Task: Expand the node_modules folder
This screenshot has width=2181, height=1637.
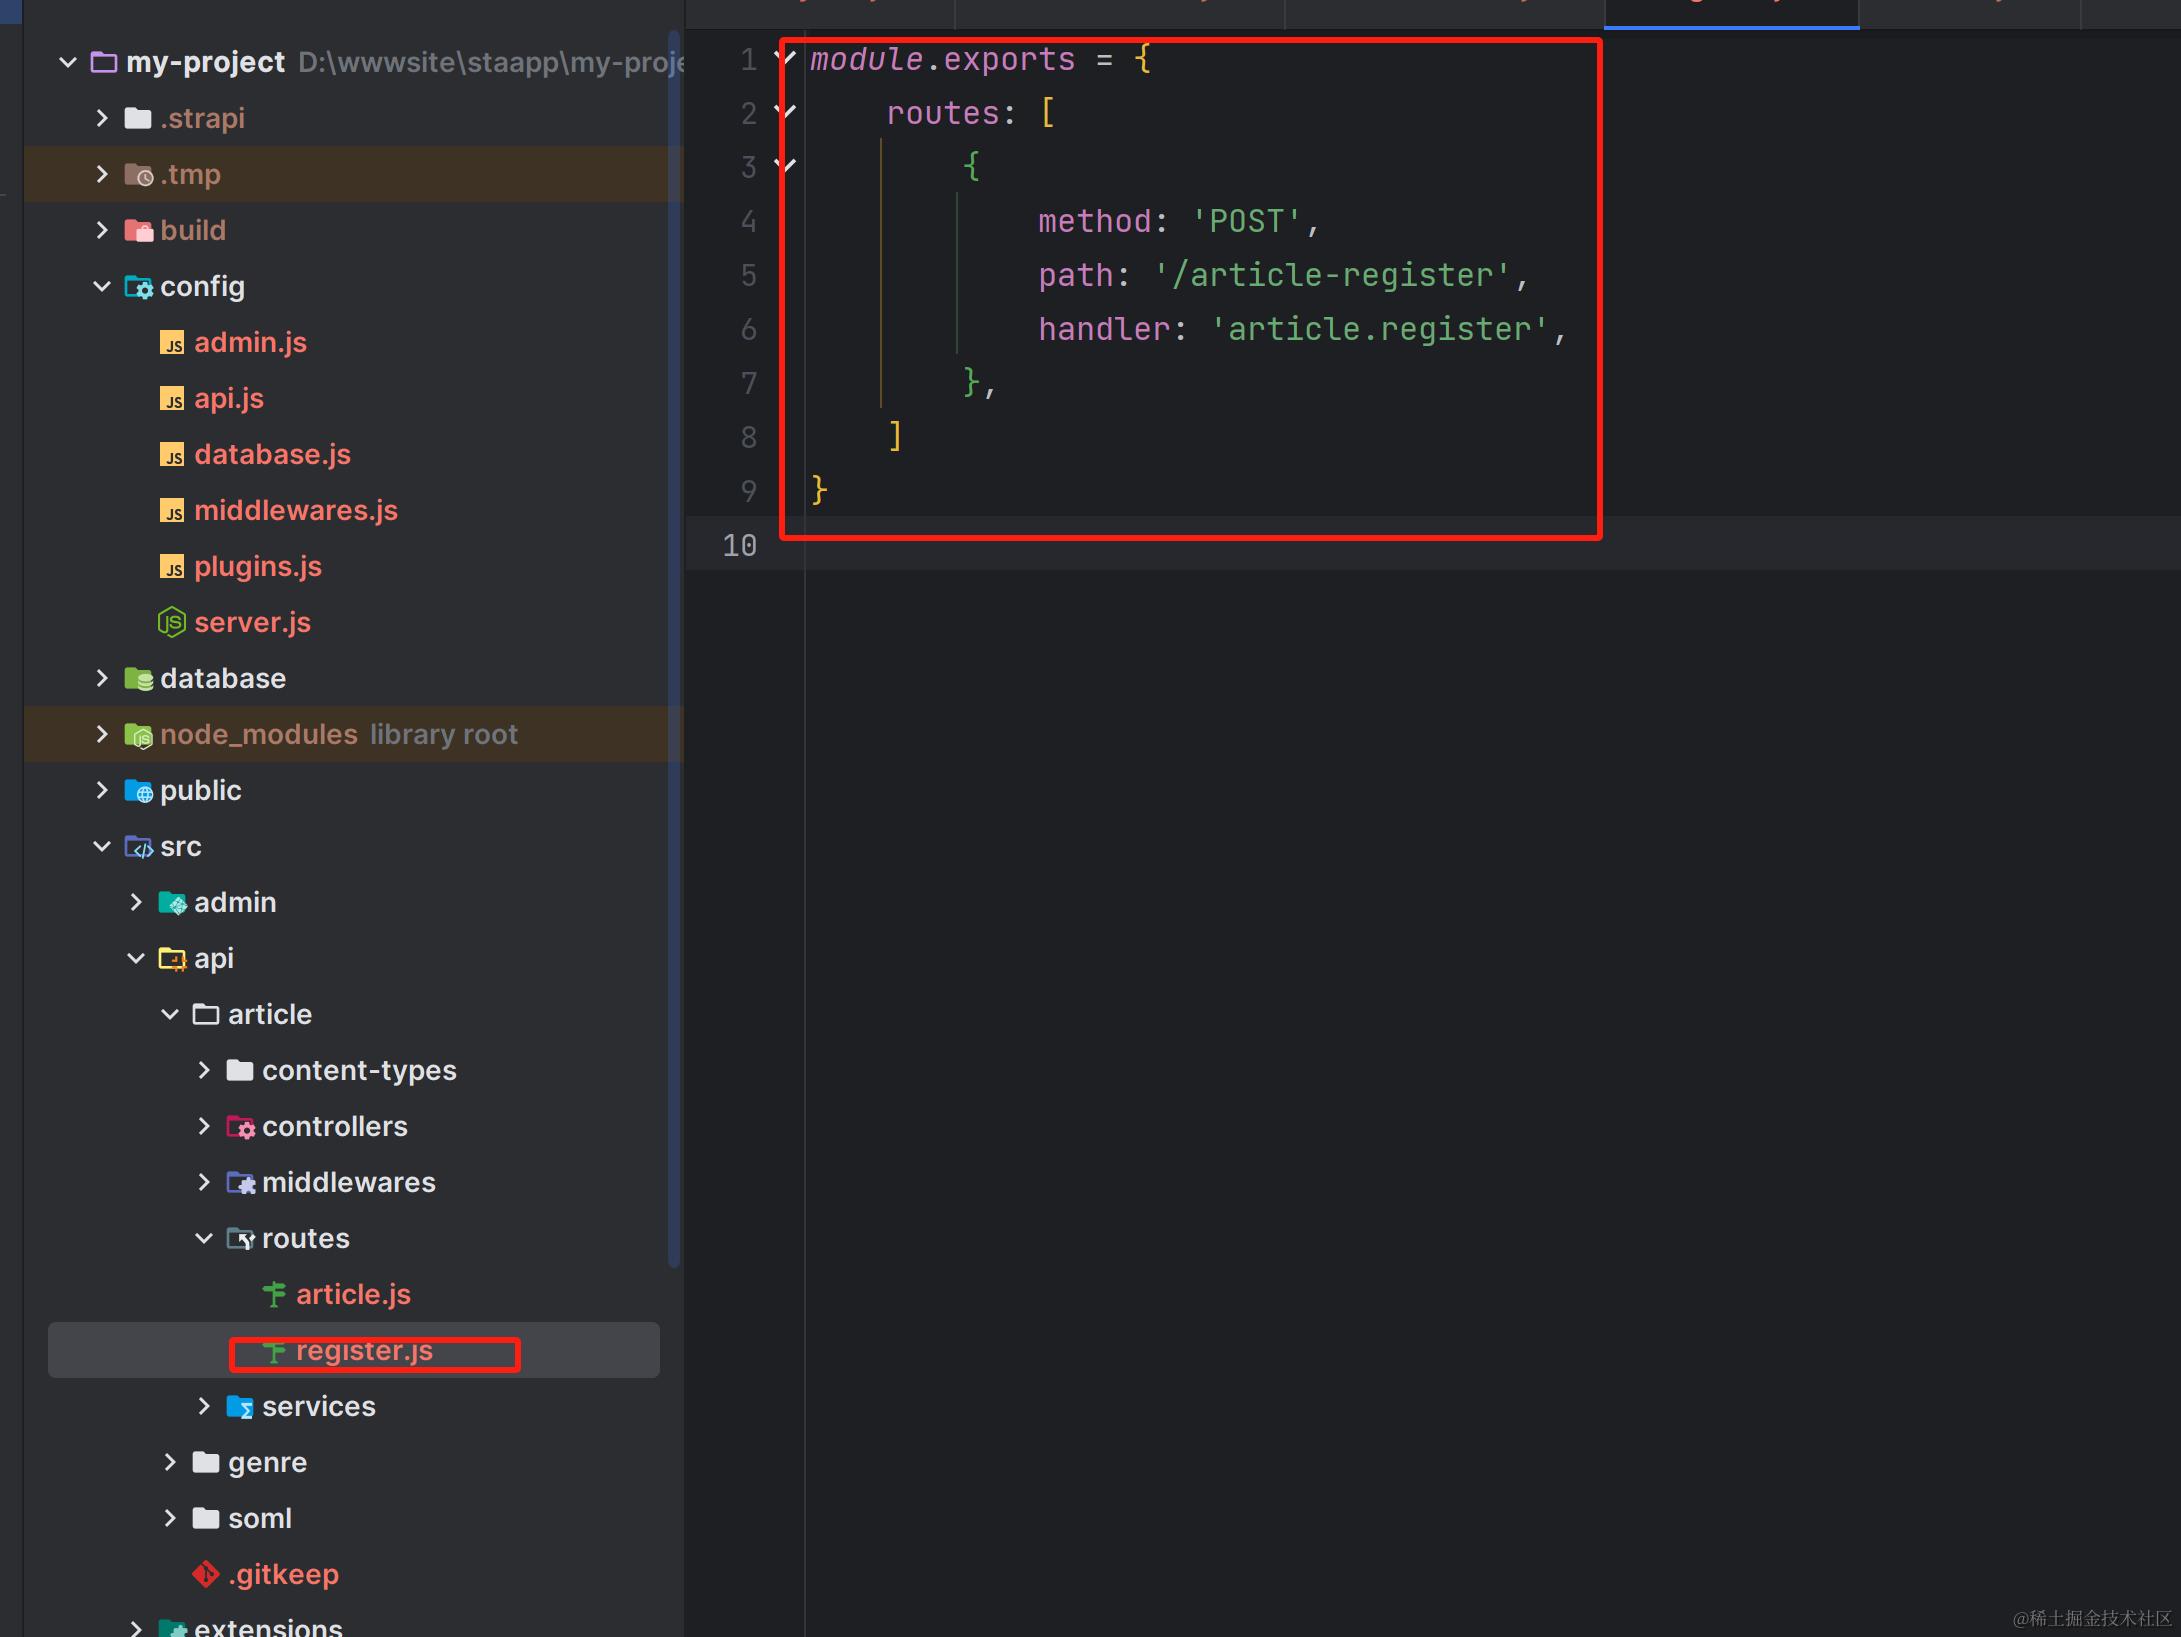Action: point(102,734)
